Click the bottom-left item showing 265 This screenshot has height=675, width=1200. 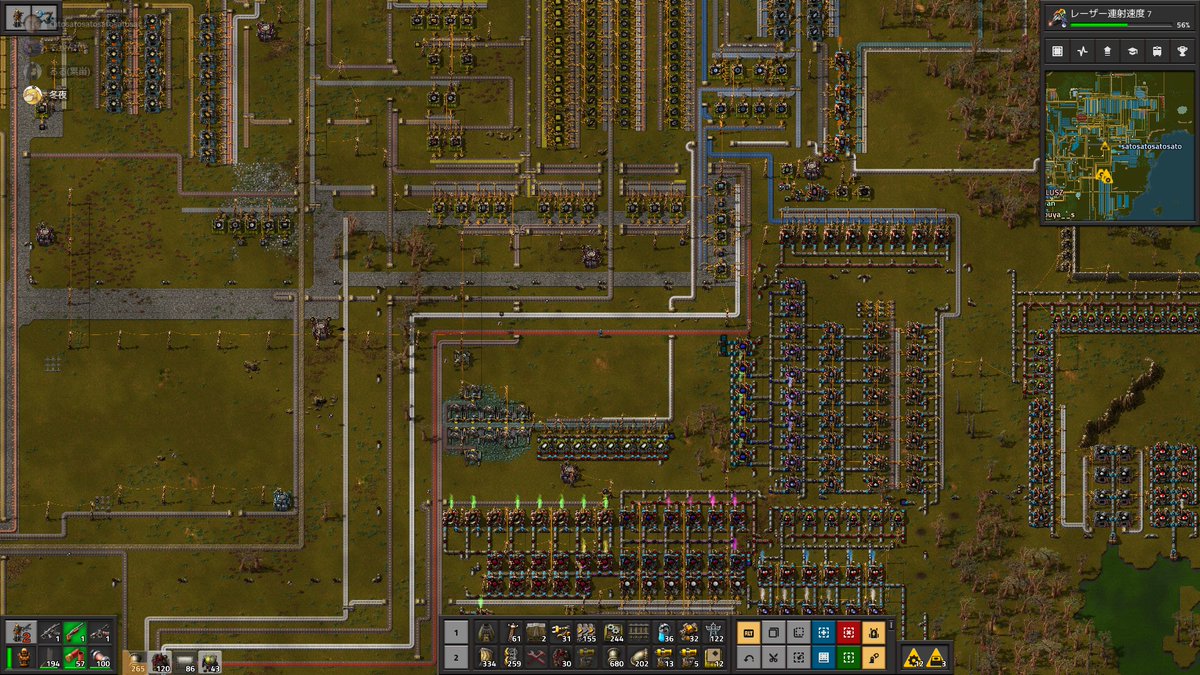(136, 661)
